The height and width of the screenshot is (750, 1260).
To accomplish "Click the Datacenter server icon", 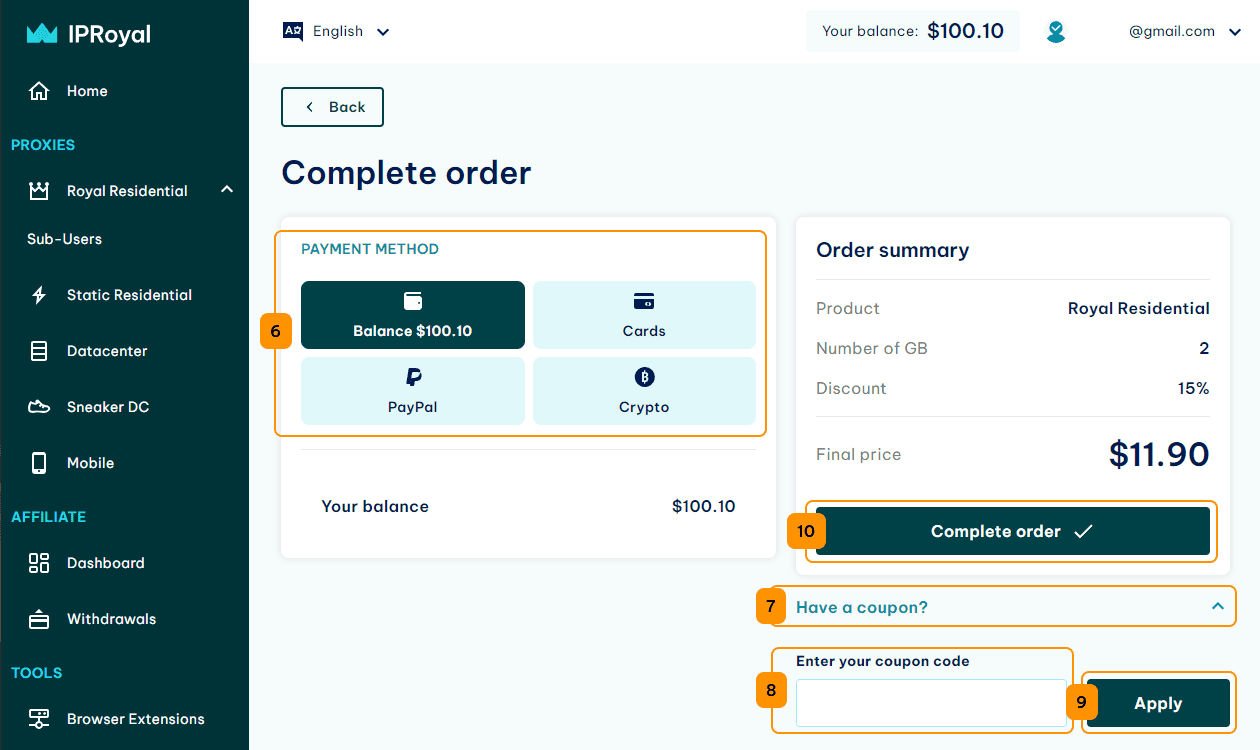I will pos(39,351).
